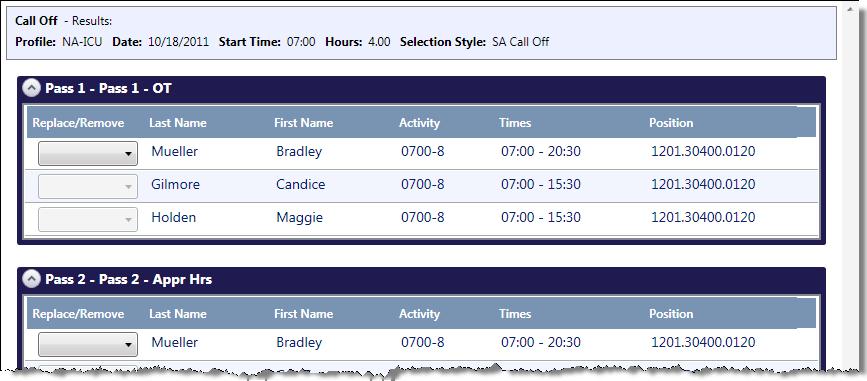Screen dimensions: 867x381
Task: Click the Activity column header in Pass 1
Action: [x=419, y=123]
